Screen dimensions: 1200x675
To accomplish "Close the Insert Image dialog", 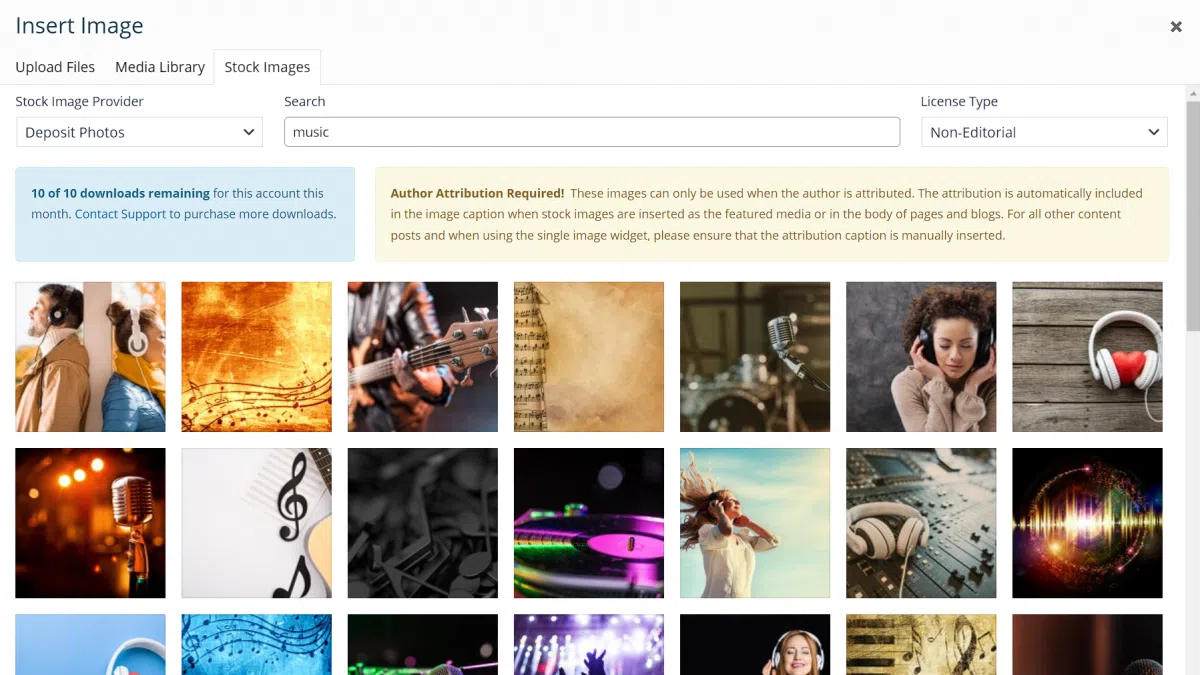I will click(1175, 27).
